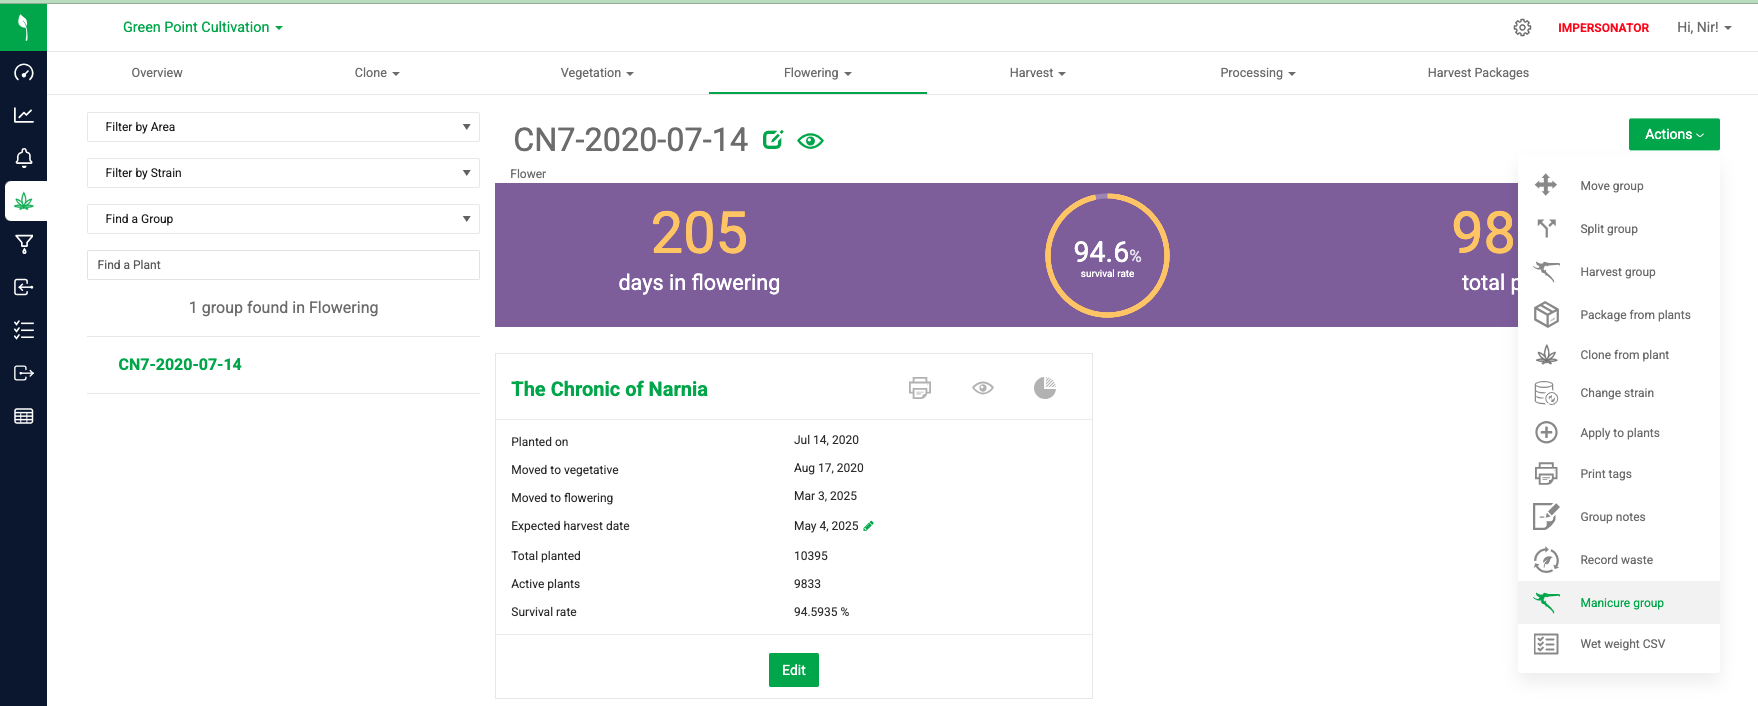1758x706 pixels.
Task: Toggle the gray eye icon in Chronic of Narnia card
Action: point(982,388)
